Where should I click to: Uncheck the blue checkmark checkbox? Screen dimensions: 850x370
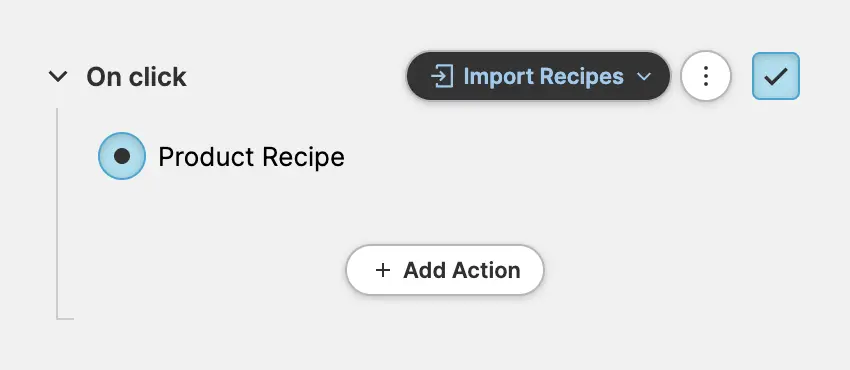click(x=776, y=76)
